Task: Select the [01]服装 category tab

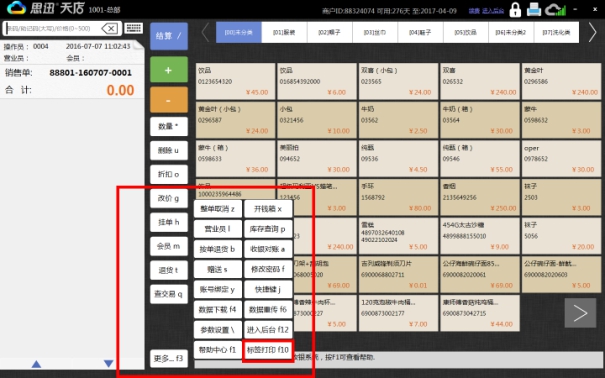Action: point(284,32)
